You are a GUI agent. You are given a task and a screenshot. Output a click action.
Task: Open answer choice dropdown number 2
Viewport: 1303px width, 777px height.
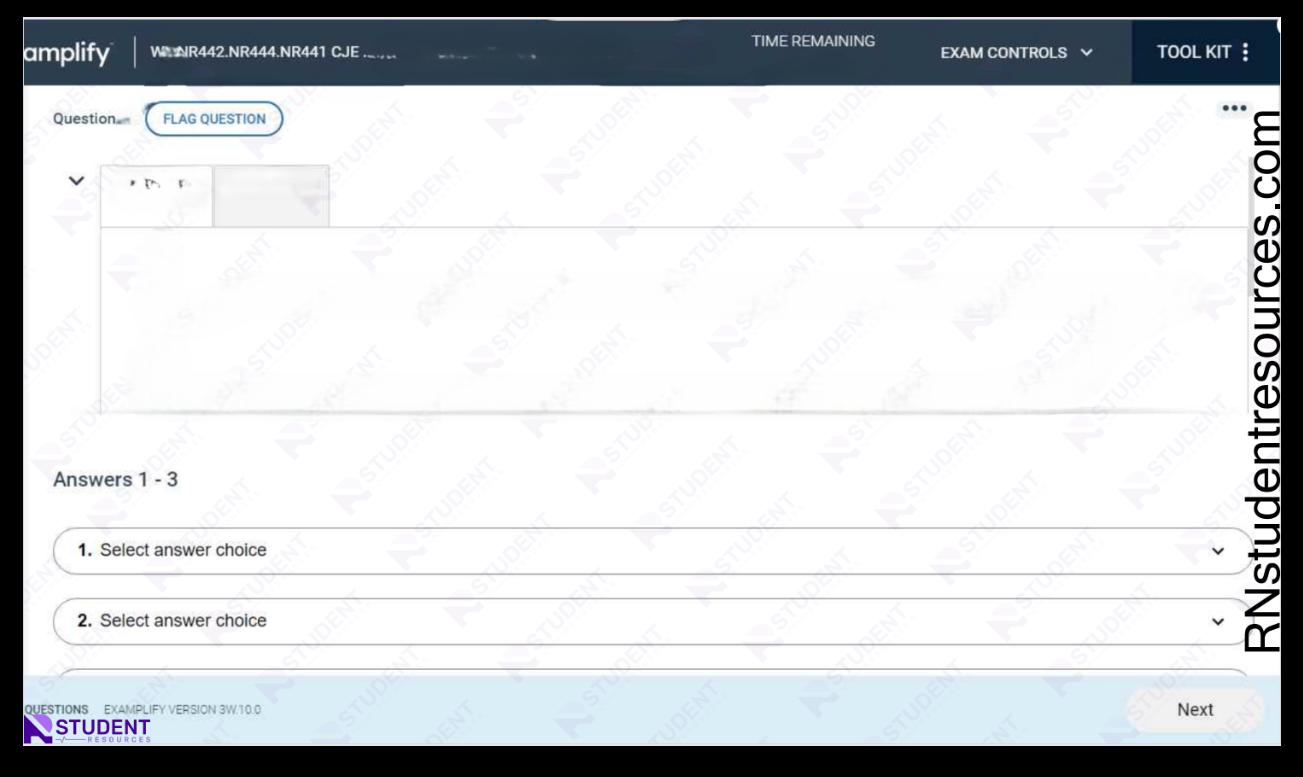651,621
